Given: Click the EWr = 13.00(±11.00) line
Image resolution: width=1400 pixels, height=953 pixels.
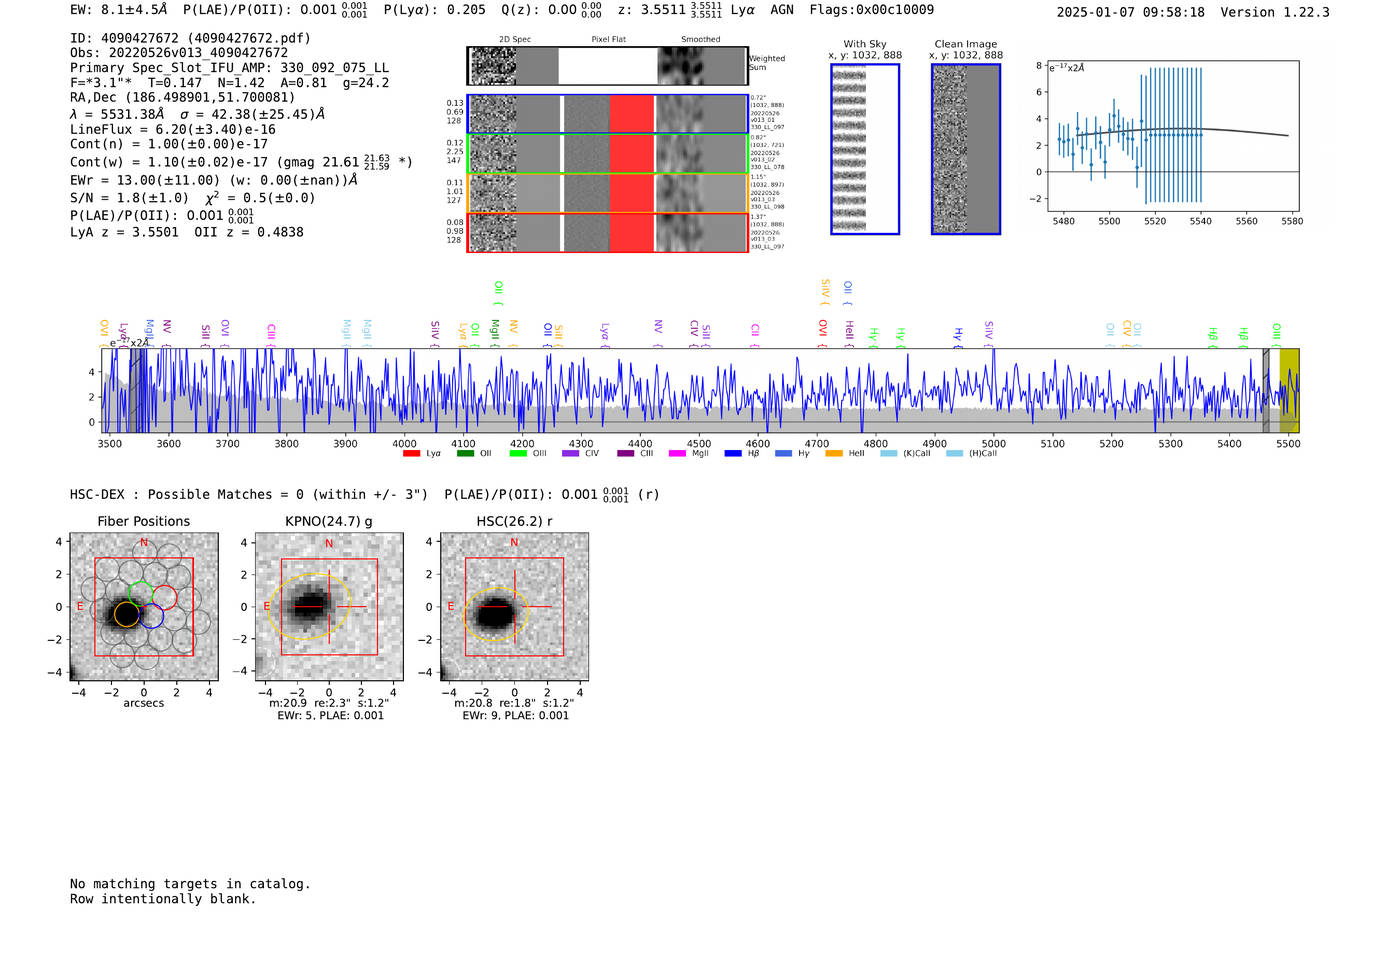Looking at the screenshot, I should [214, 180].
